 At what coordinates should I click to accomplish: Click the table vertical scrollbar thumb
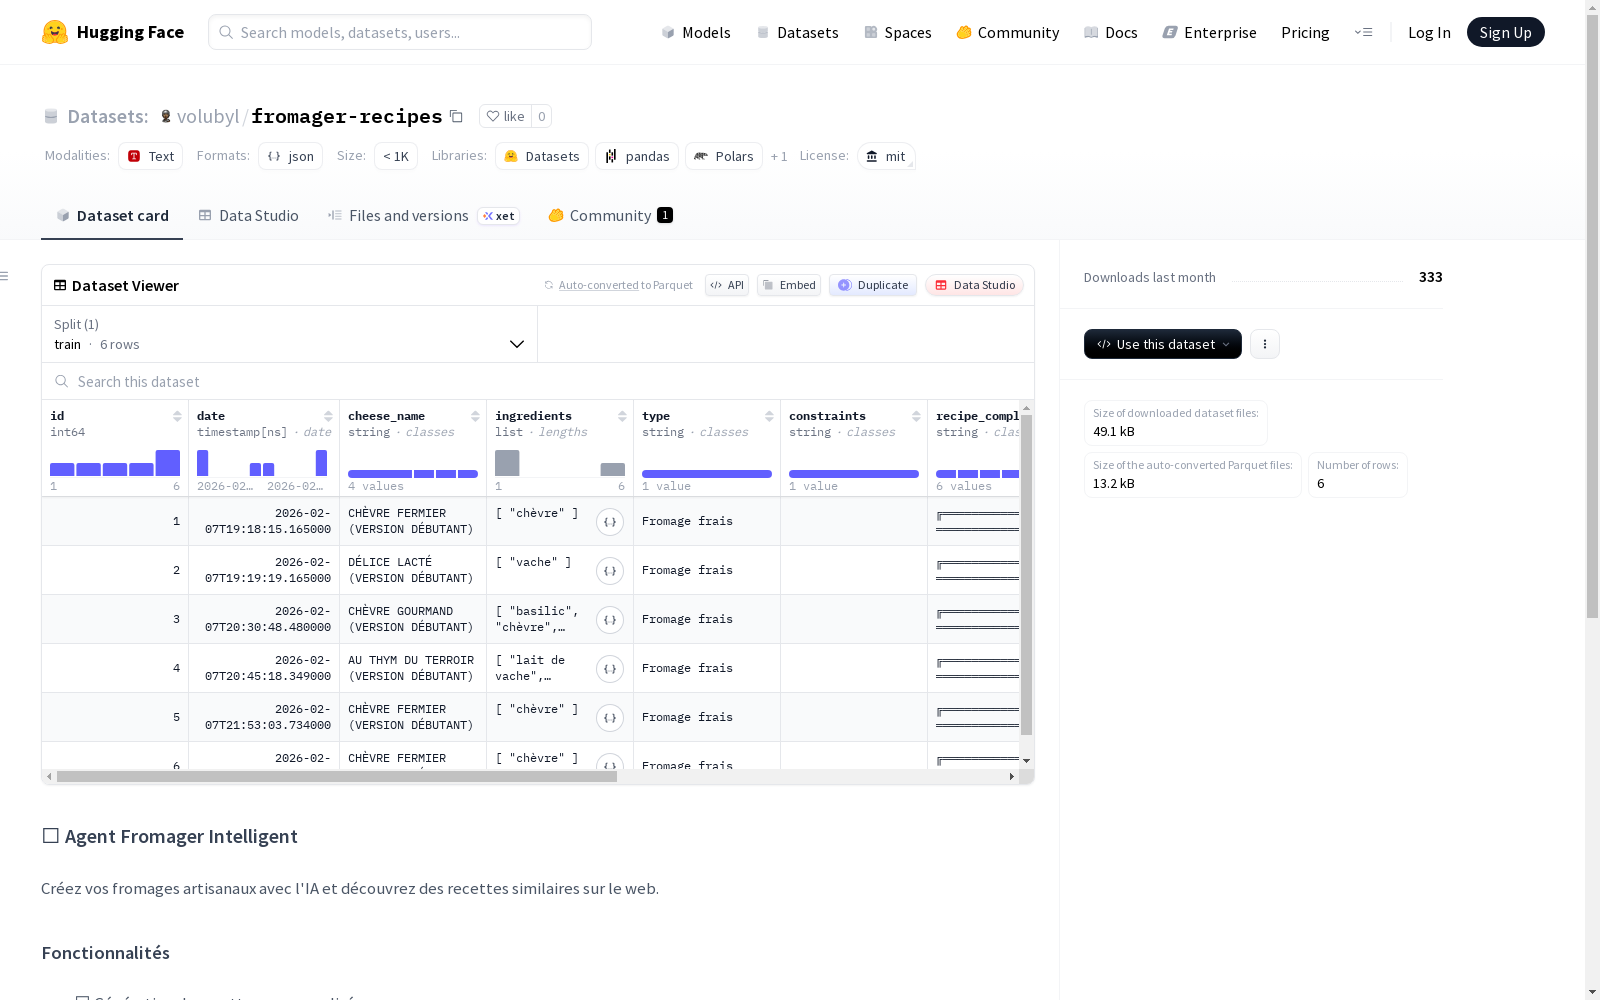pyautogui.click(x=1026, y=575)
